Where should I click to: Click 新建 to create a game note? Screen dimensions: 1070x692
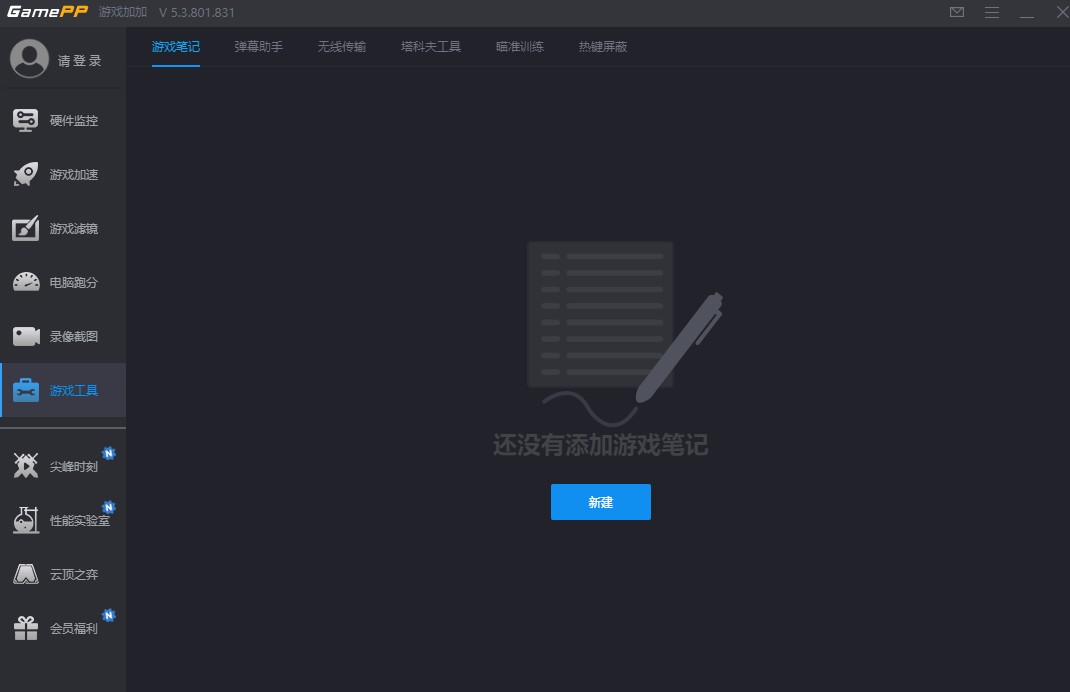[x=600, y=502]
